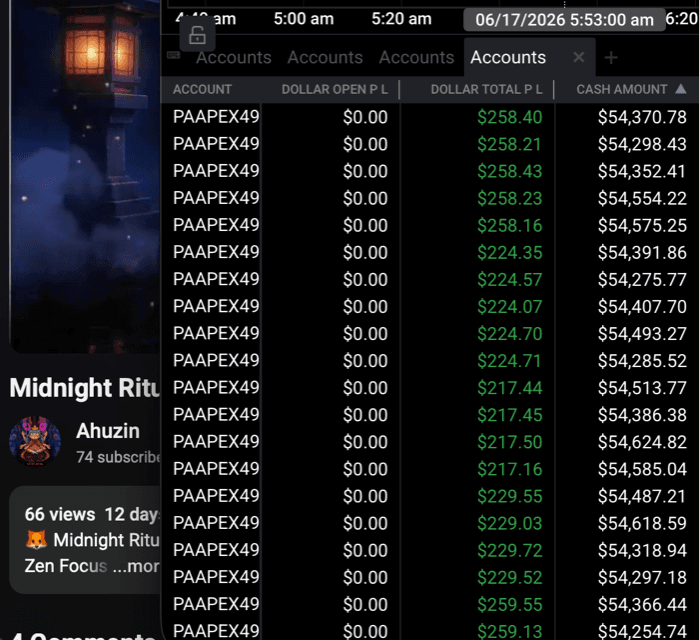Screen dimensions: 699x640
Task: Select cash amount $54,366.44
Action: 642,604
